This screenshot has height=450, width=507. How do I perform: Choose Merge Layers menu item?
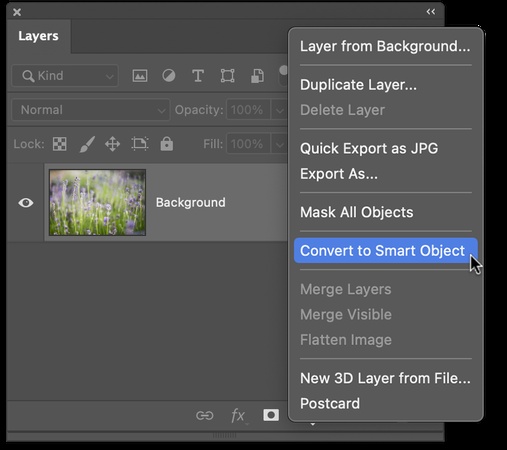[x=386, y=289]
